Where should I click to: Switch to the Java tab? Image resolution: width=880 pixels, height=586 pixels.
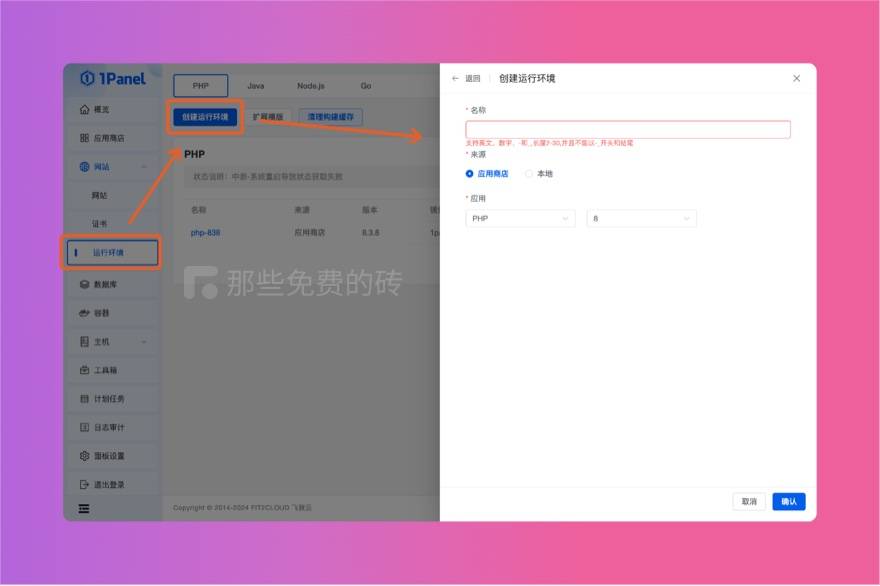click(255, 86)
